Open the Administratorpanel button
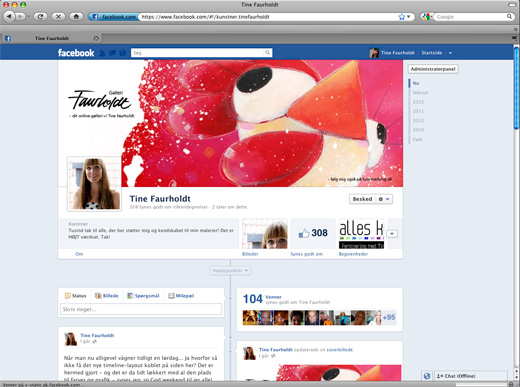 click(433, 69)
